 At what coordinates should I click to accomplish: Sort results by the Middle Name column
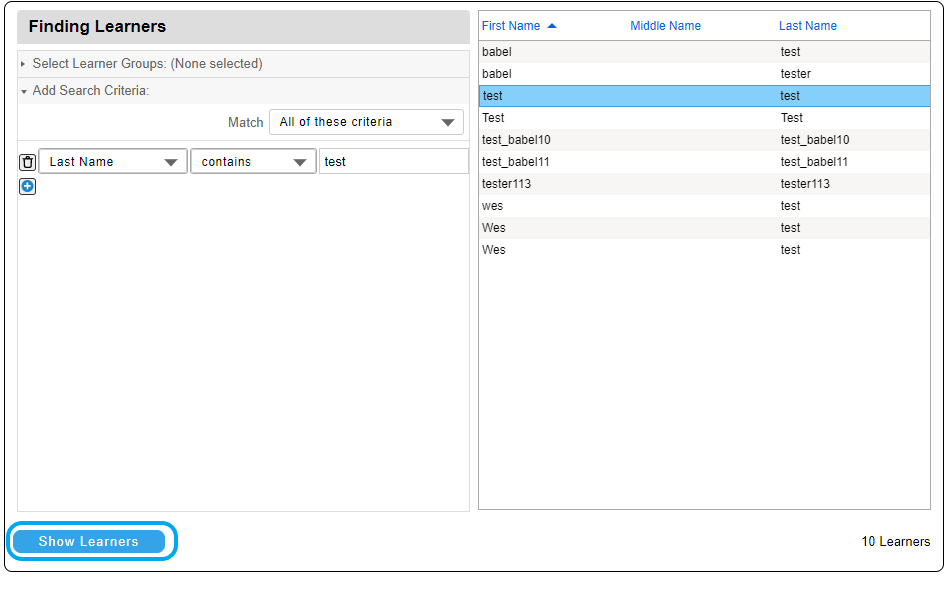[665, 25]
